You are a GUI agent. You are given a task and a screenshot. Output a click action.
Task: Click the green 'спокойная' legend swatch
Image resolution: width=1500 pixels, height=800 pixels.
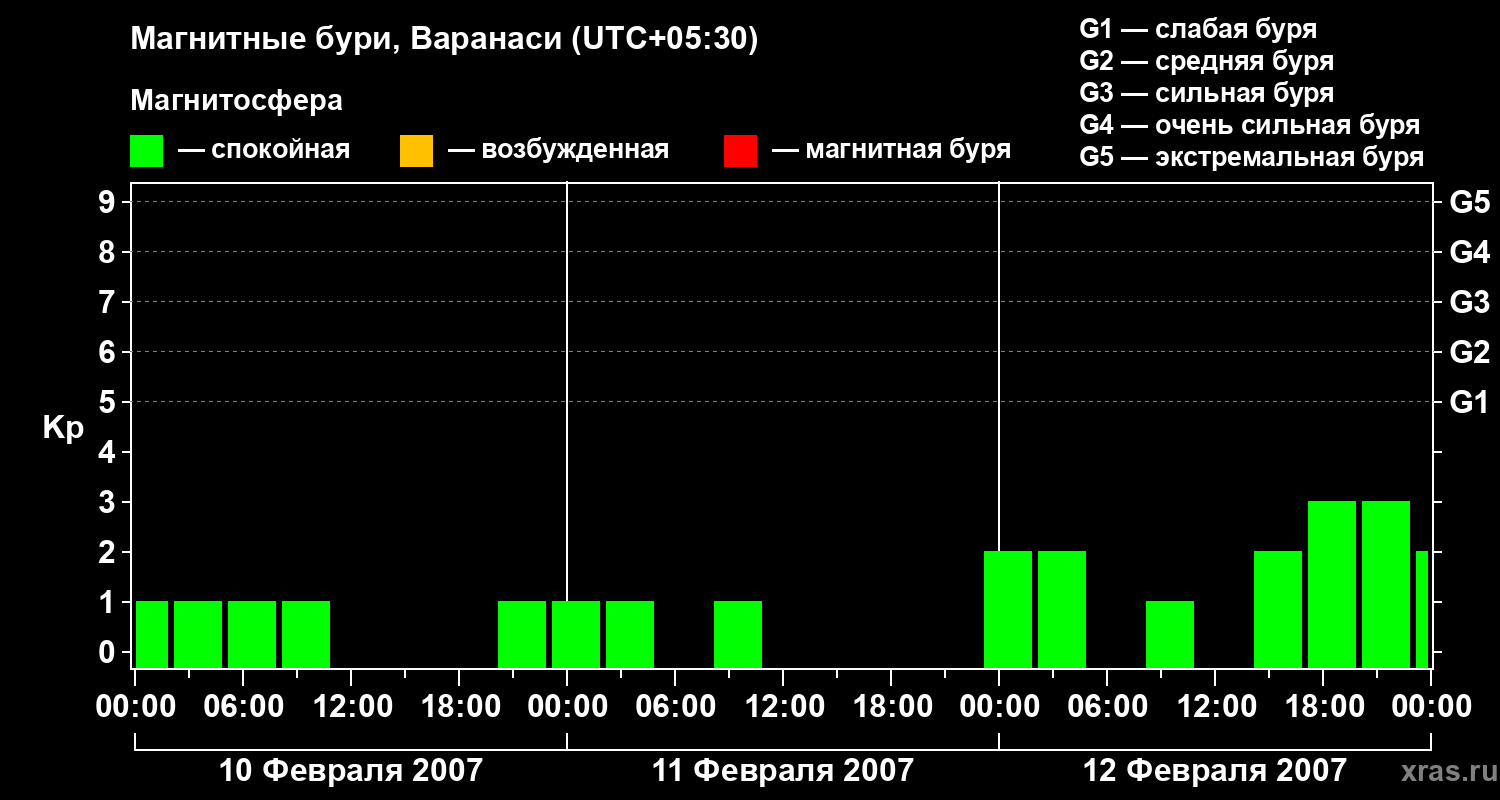coord(147,151)
